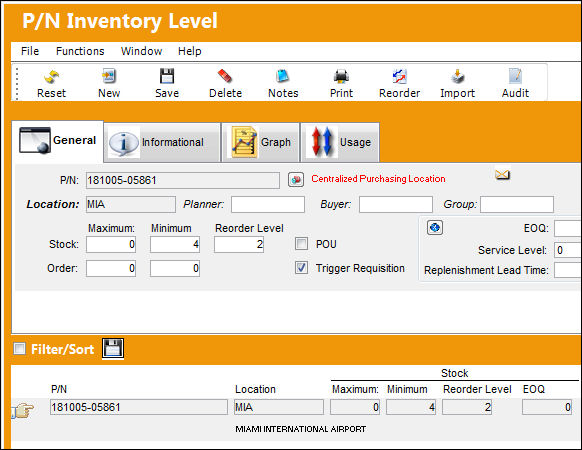Image resolution: width=582 pixels, height=450 pixels.
Task: Click the Stock Maximum field
Action: point(111,244)
